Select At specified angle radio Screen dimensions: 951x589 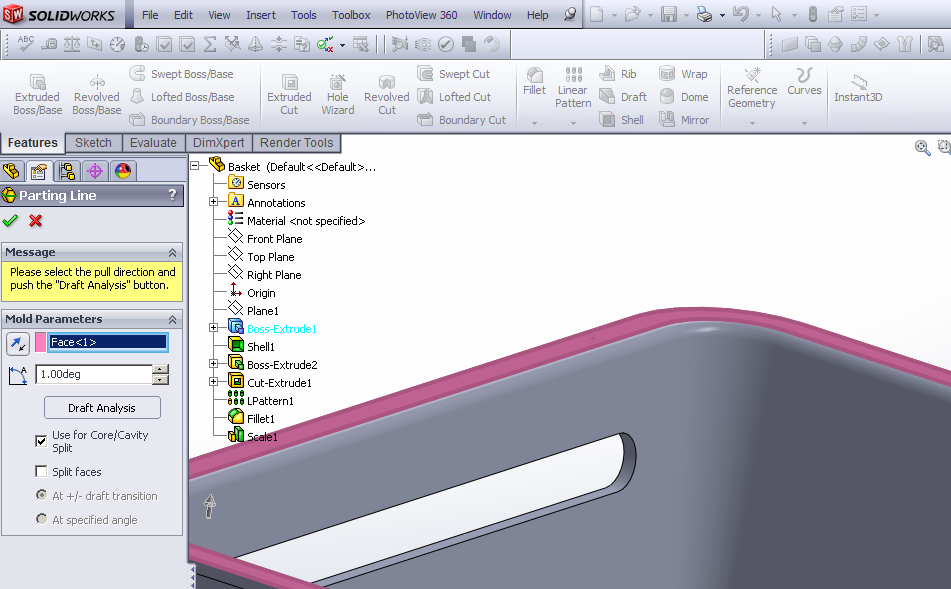(x=41, y=519)
